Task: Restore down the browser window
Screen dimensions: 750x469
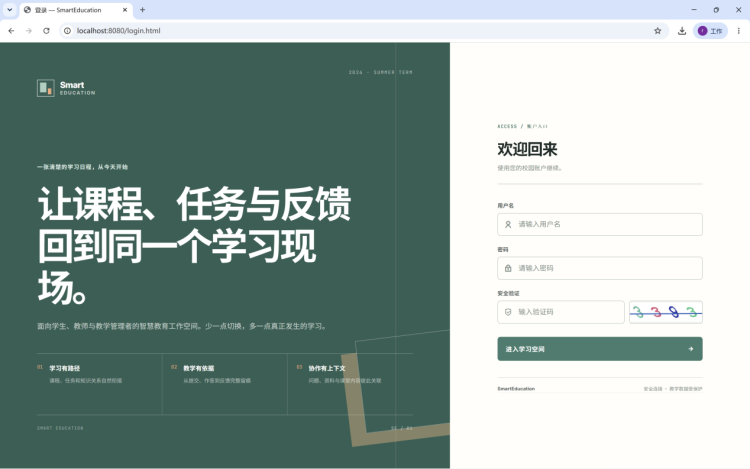Action: [716, 10]
